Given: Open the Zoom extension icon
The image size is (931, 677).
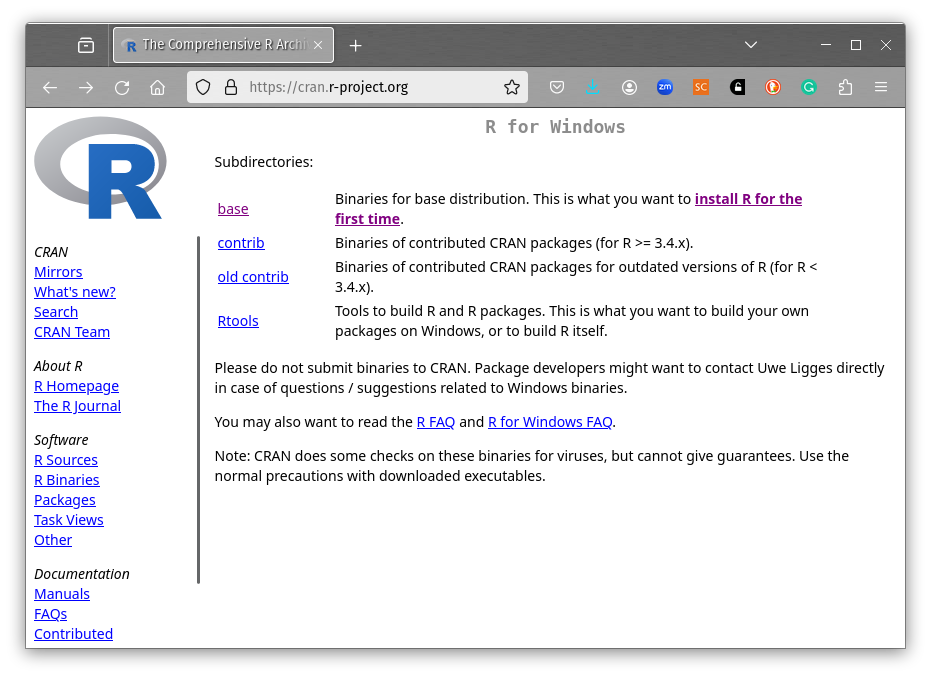Looking at the screenshot, I should (665, 88).
